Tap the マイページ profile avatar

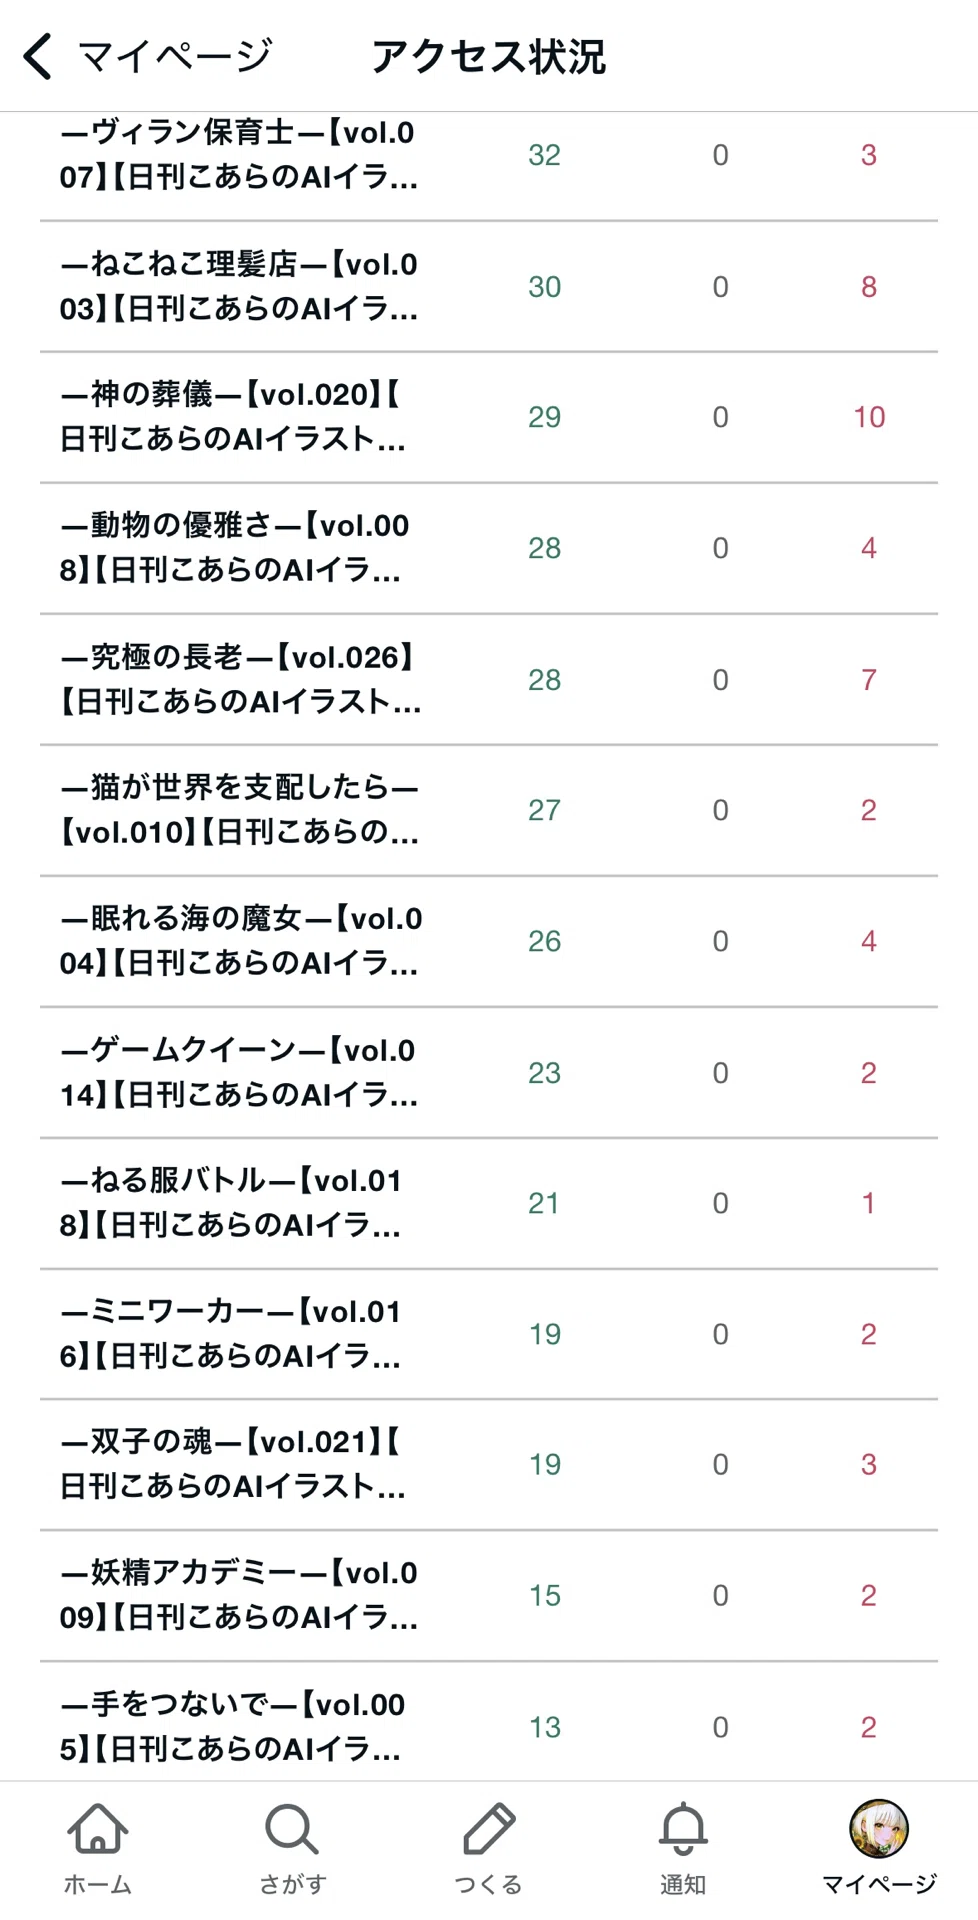click(879, 1828)
